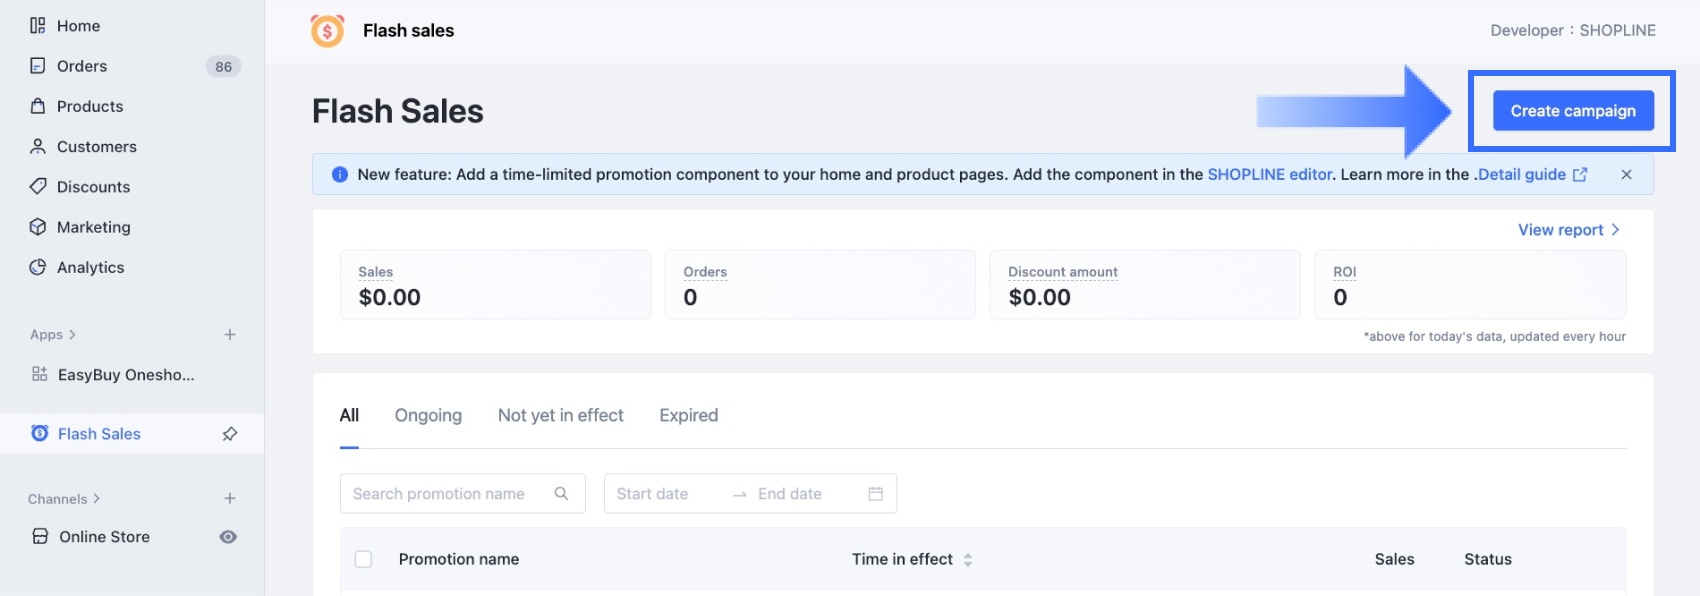The height and width of the screenshot is (596, 1700).
Task: Expand the Apps section chevron
Action: coord(72,335)
